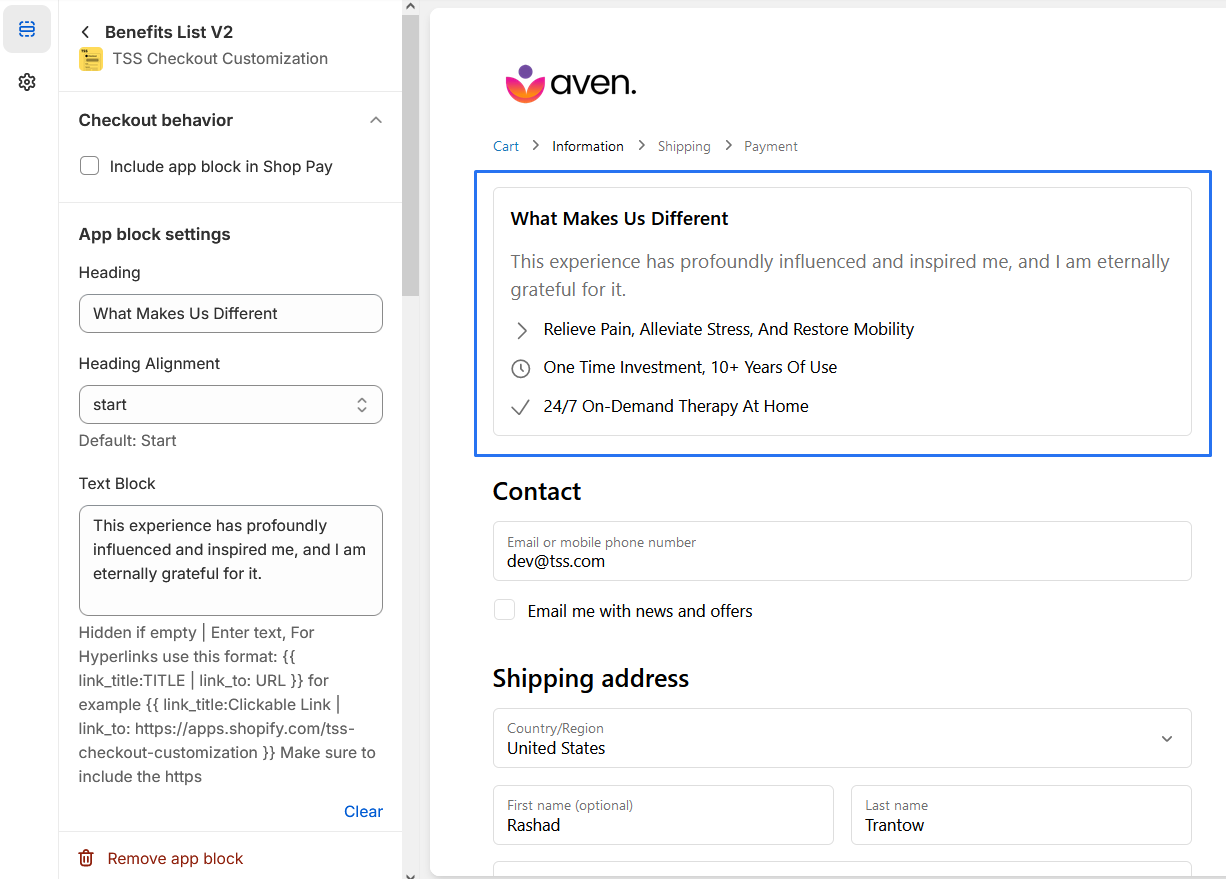The width and height of the screenshot is (1226, 879).
Task: Open the sections panel icon in left rail
Action: 27,29
